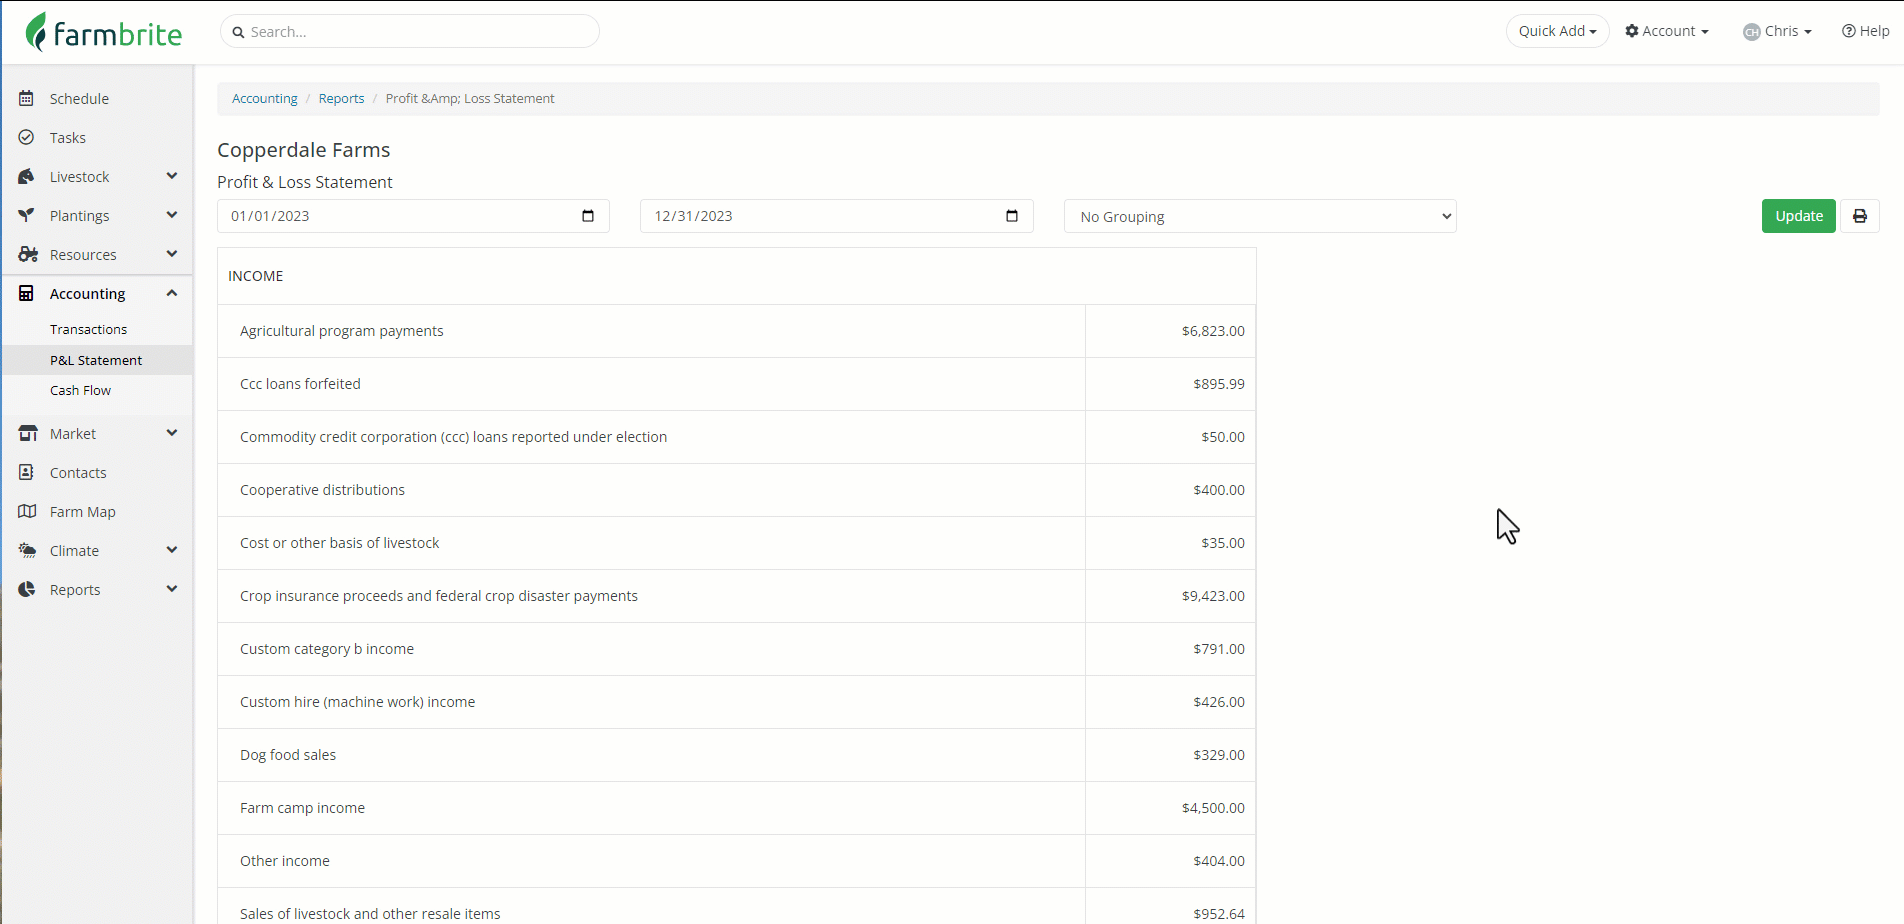Image resolution: width=1904 pixels, height=924 pixels.
Task: Select P&L Statement in the sidebar
Action: point(96,360)
